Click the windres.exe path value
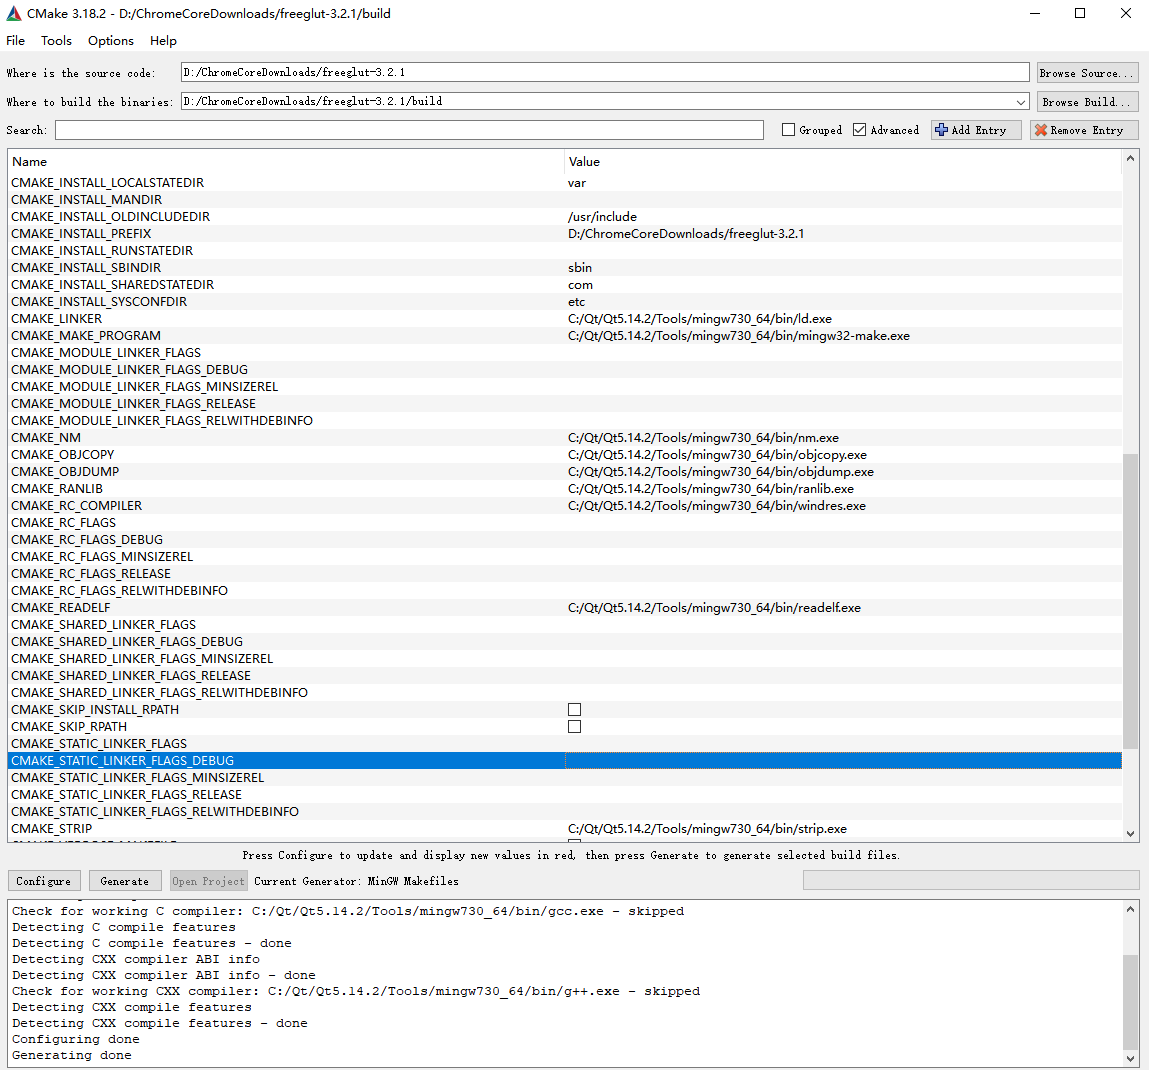 tap(717, 506)
